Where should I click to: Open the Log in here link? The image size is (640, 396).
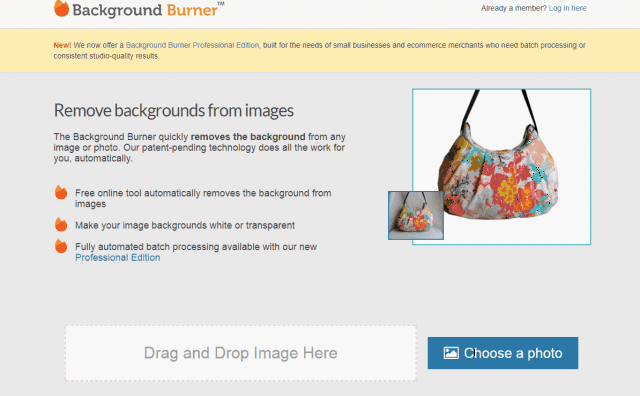(x=567, y=8)
